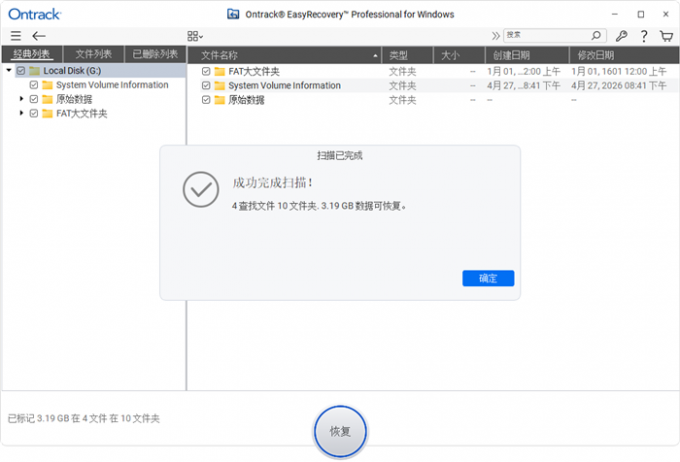This screenshot has width=680, height=462.
Task: Sort by 修改日期 column header
Action: [x=624, y=55]
